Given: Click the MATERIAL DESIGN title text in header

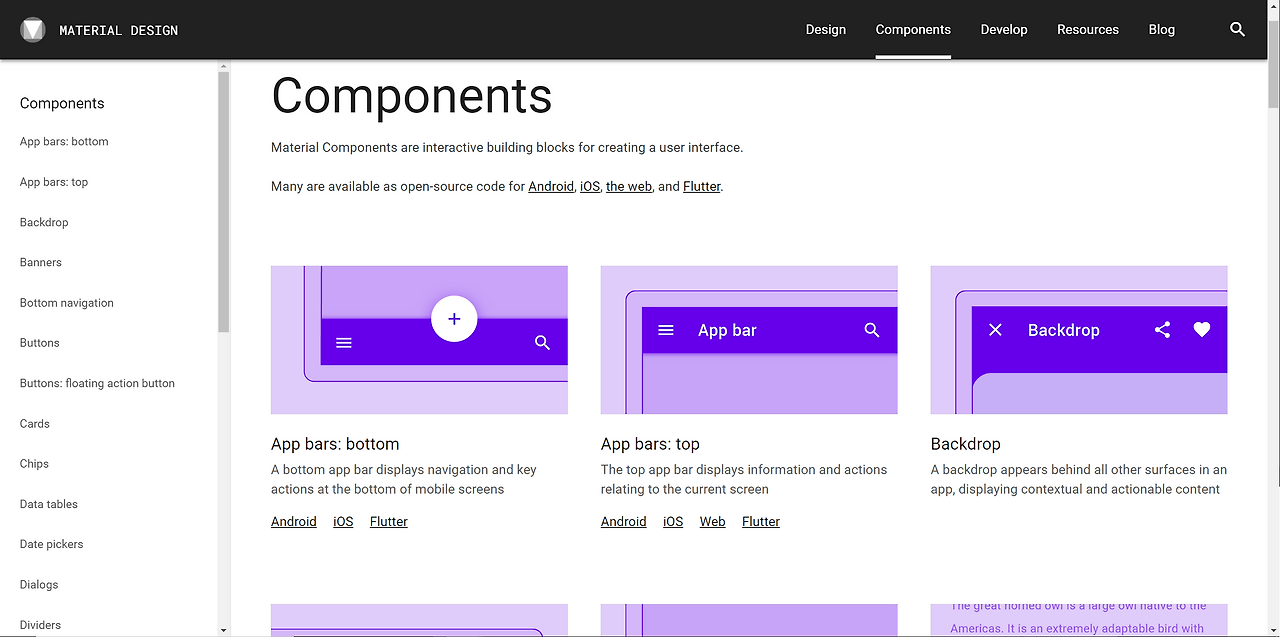Looking at the screenshot, I should [119, 30].
